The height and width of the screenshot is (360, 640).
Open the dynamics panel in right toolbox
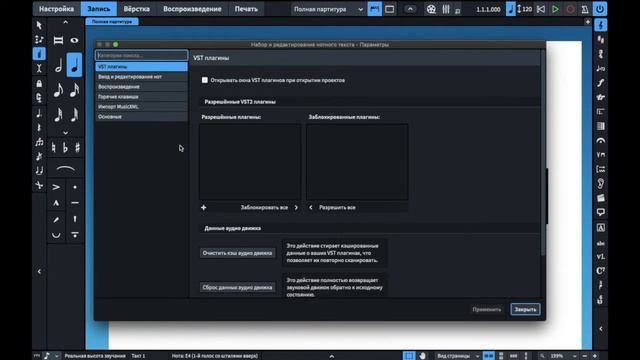coord(600,83)
